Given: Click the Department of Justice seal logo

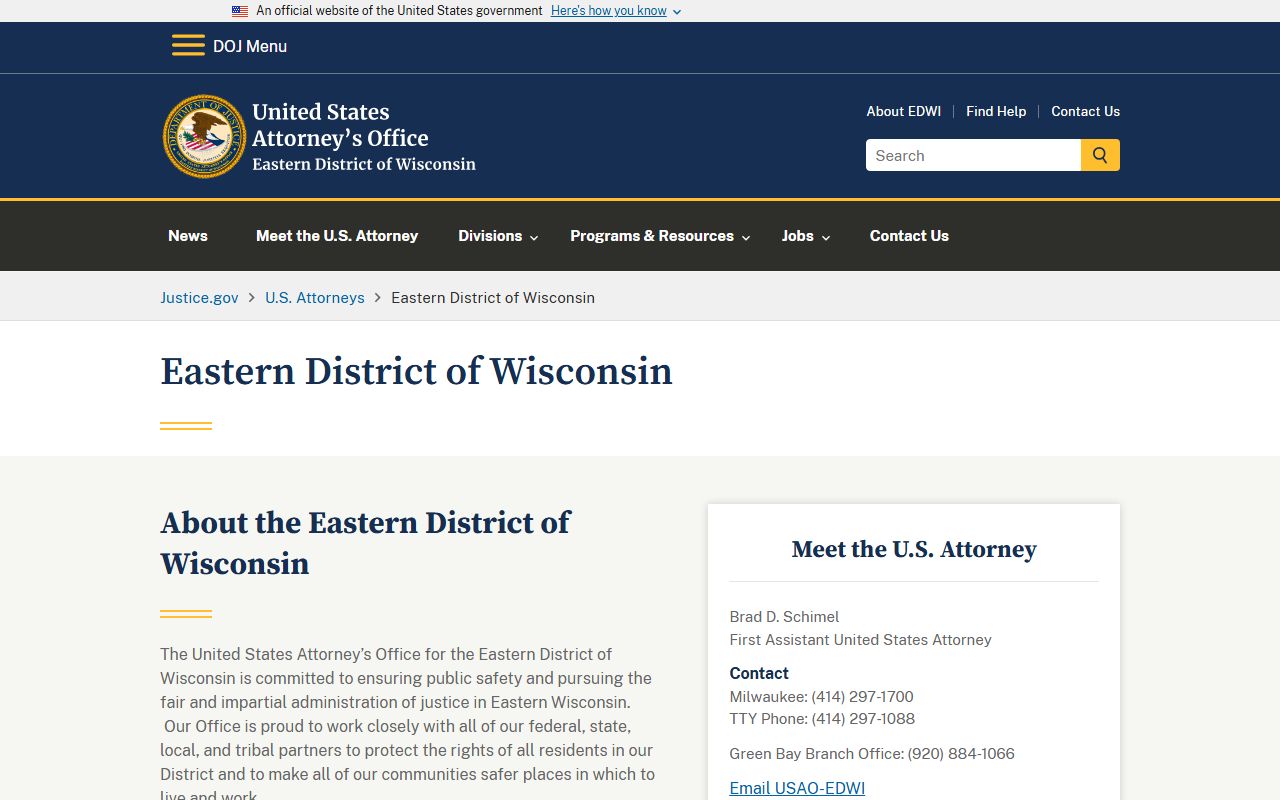Looking at the screenshot, I should pyautogui.click(x=204, y=137).
